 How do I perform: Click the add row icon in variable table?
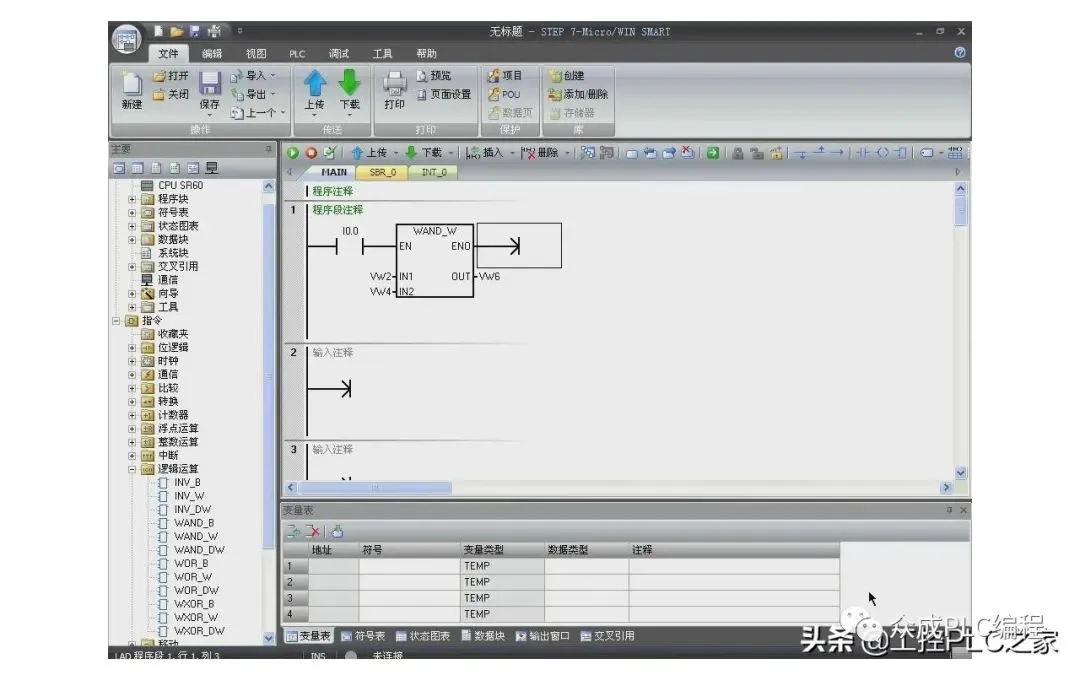tap(294, 531)
